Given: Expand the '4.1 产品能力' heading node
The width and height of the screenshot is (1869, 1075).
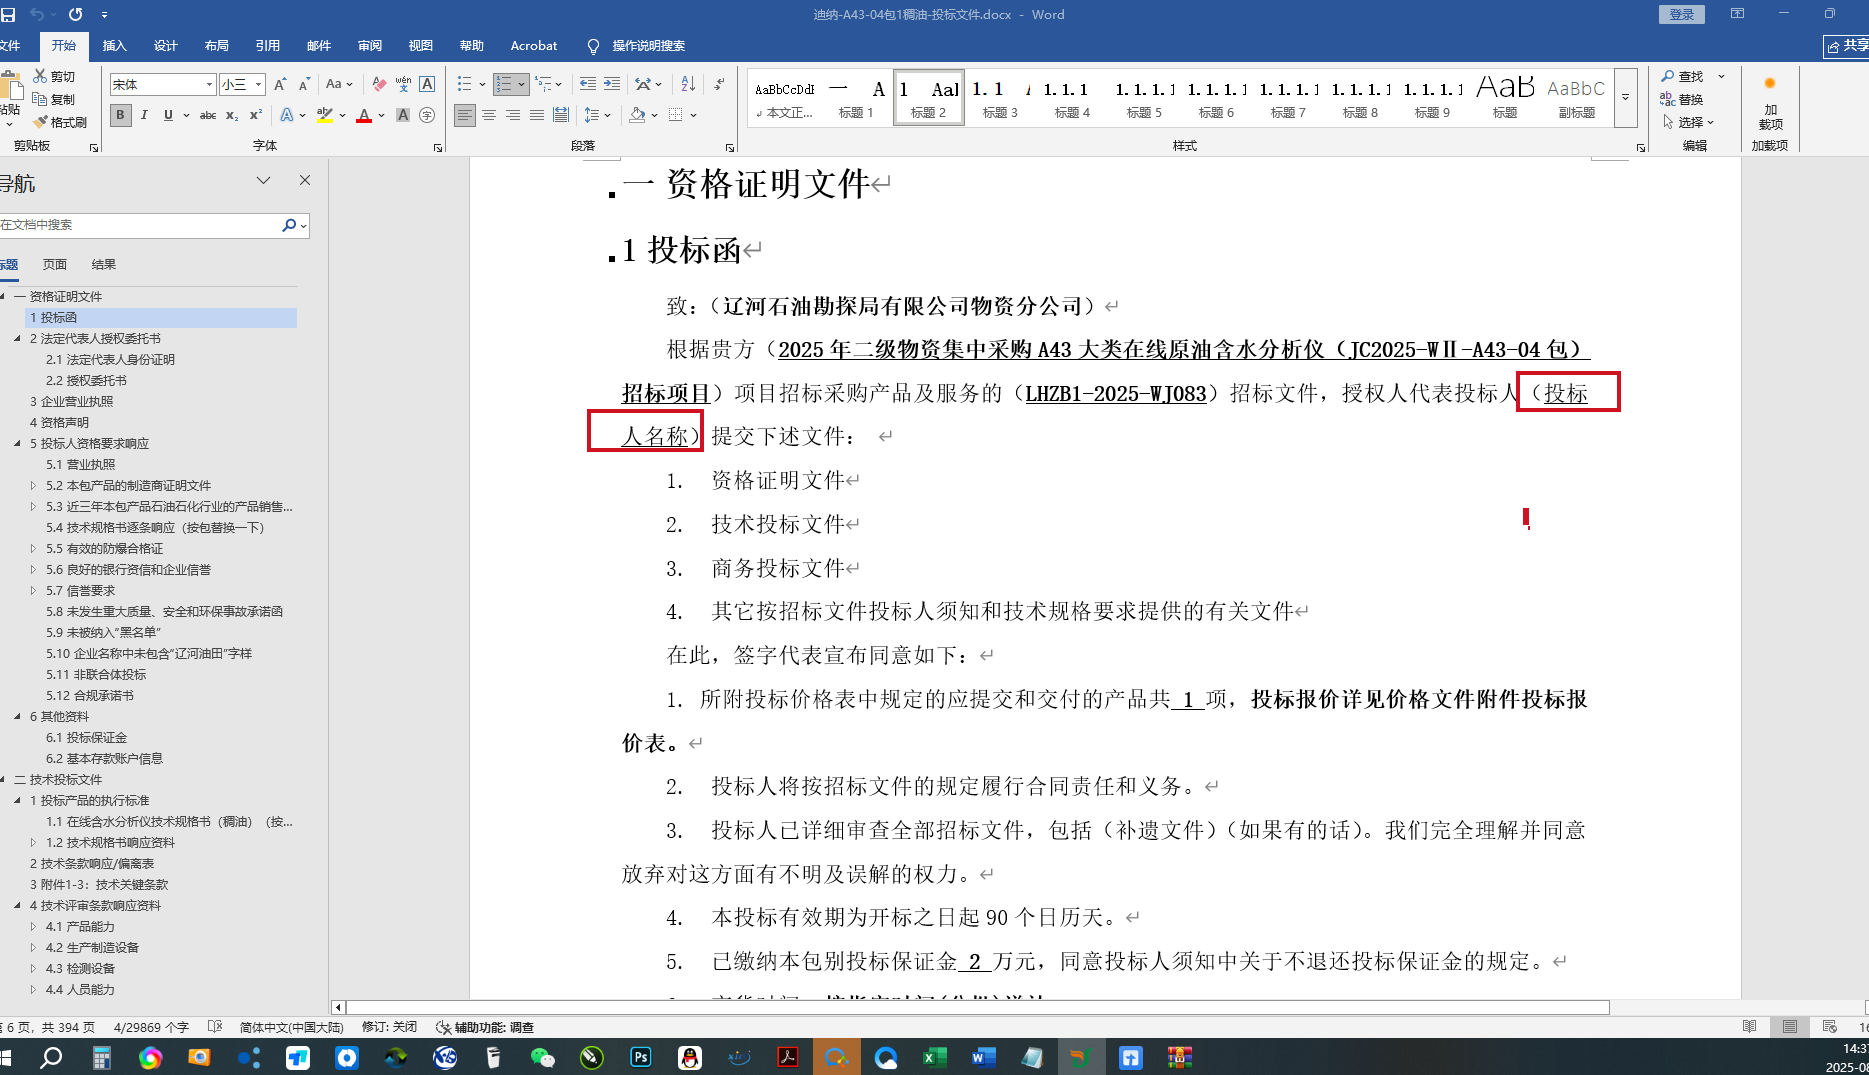Looking at the screenshot, I should click(x=33, y=926).
